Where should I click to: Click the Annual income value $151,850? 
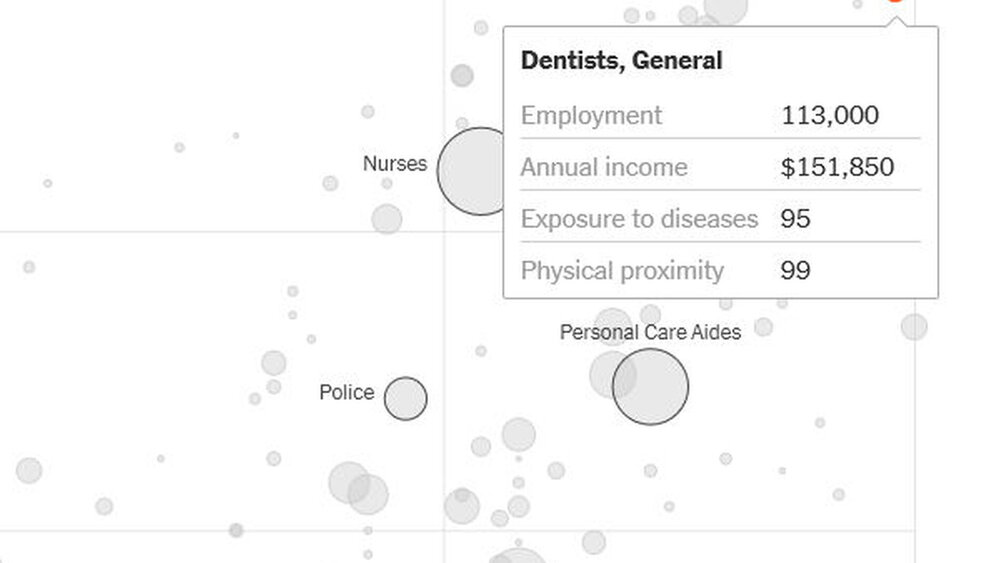click(836, 167)
